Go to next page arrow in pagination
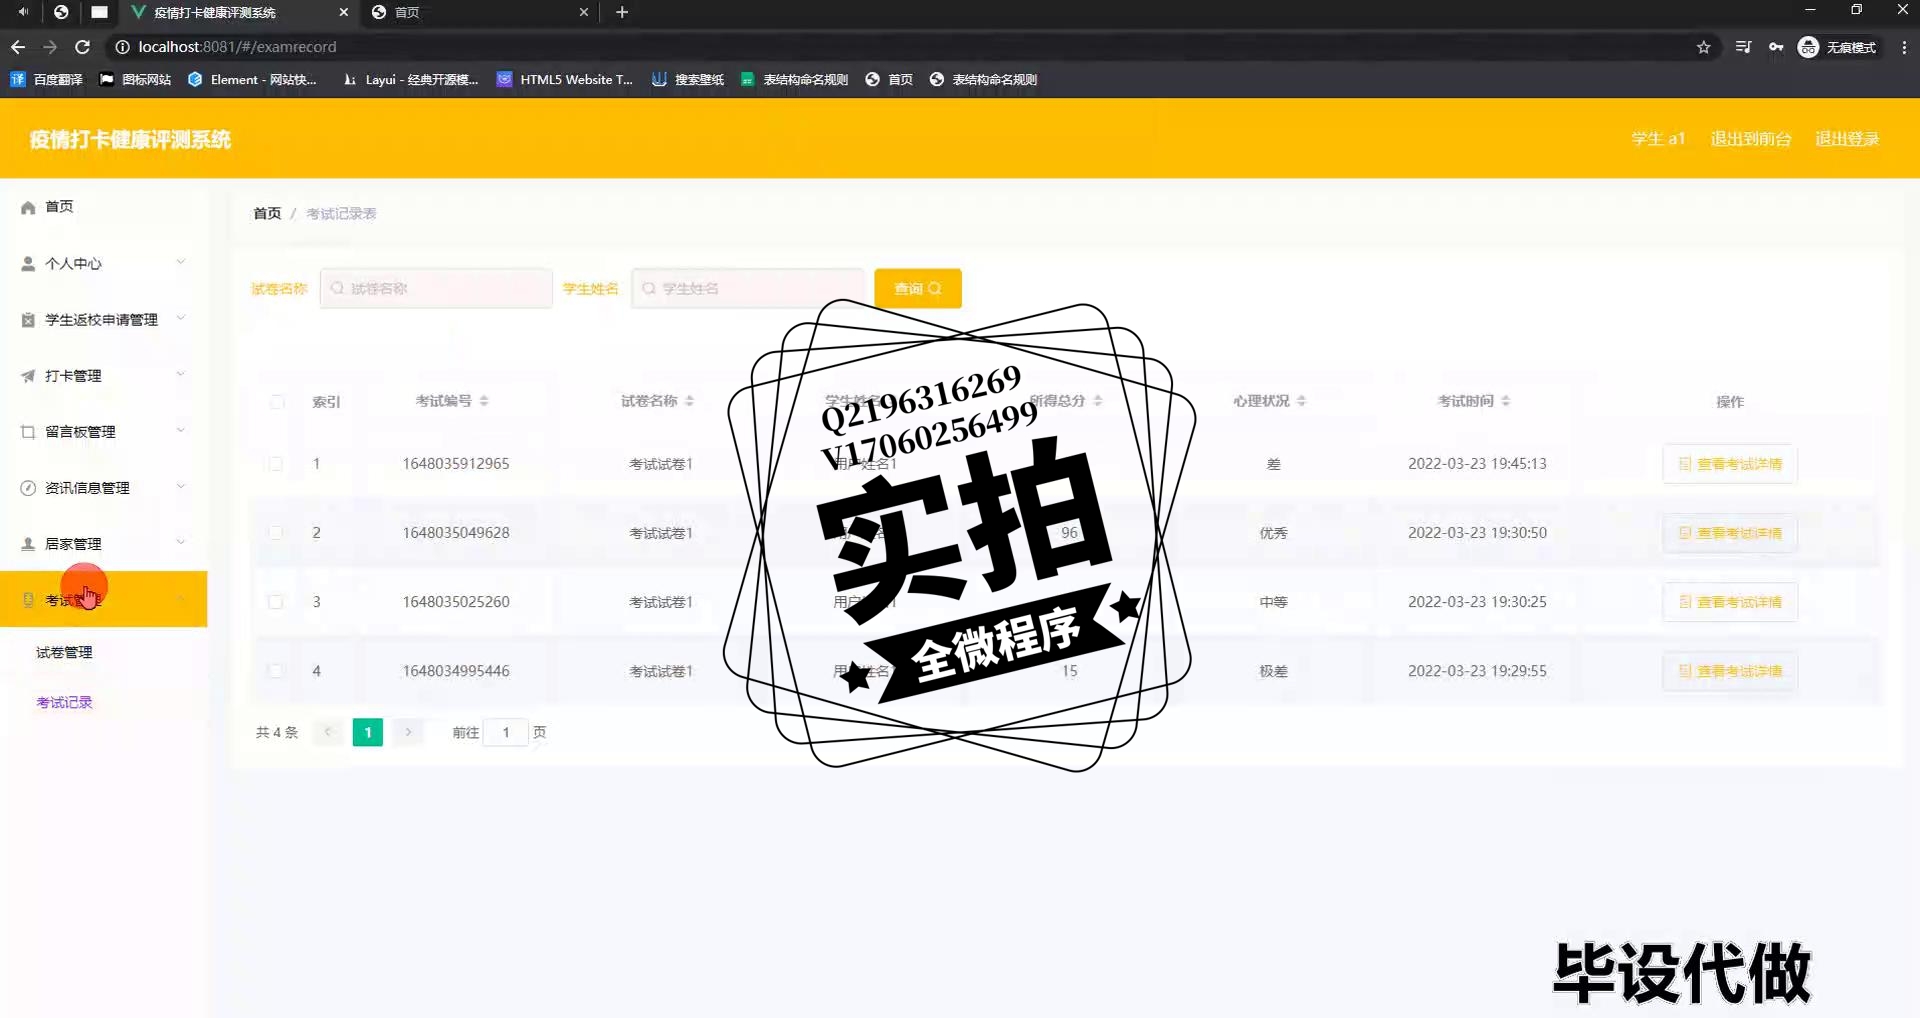This screenshot has height=1018, width=1920. [x=408, y=732]
